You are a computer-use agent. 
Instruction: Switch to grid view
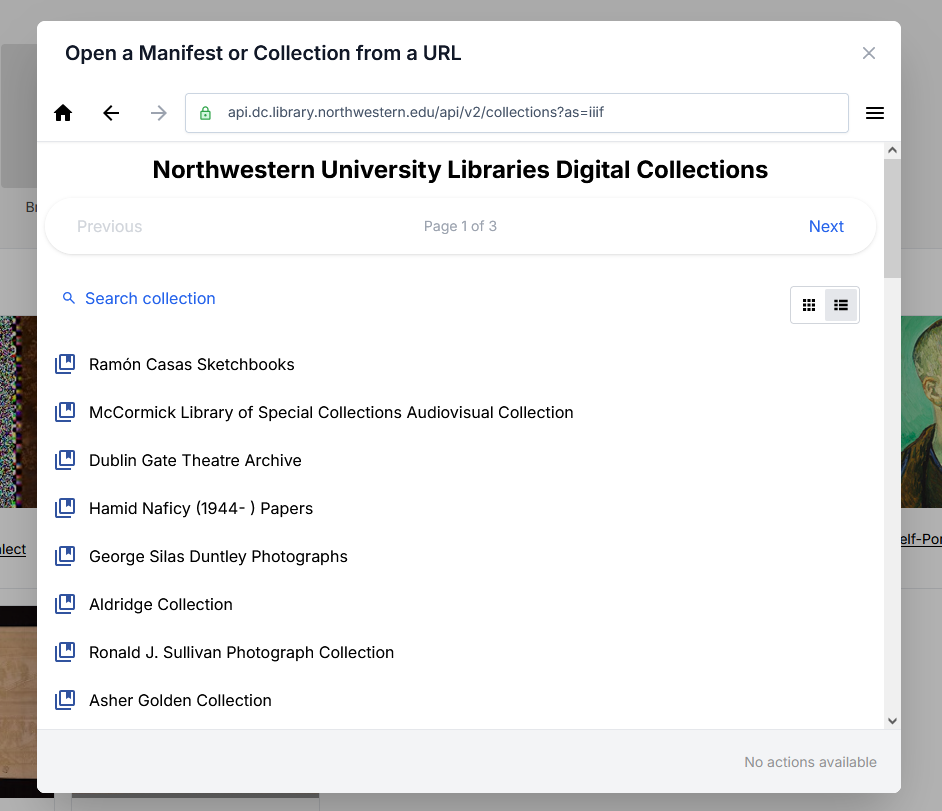coord(808,304)
